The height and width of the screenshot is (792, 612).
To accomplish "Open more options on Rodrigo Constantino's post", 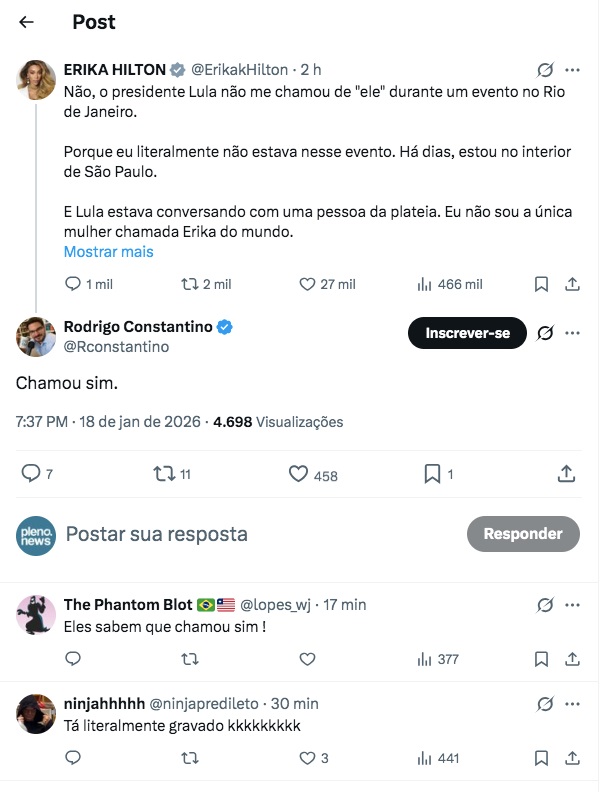I will (x=572, y=333).
